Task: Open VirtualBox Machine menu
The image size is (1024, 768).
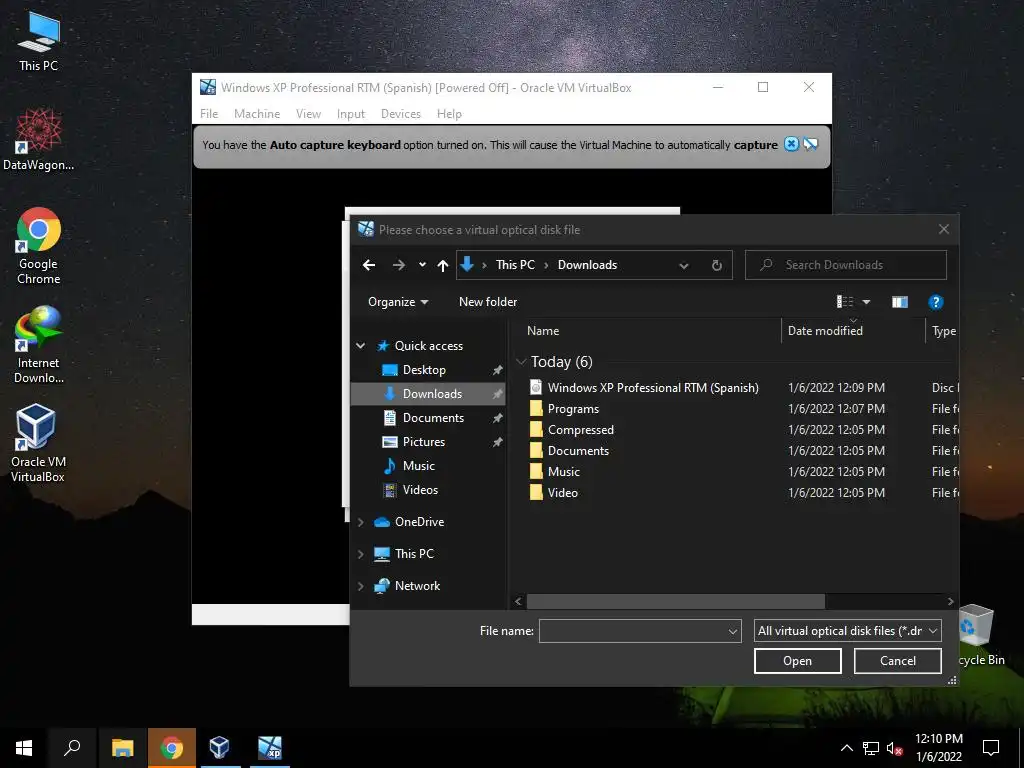Action: (257, 114)
